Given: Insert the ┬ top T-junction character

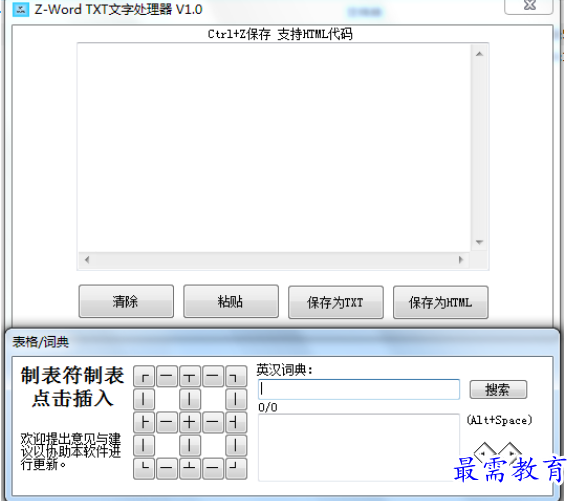Looking at the screenshot, I should pos(190,376).
